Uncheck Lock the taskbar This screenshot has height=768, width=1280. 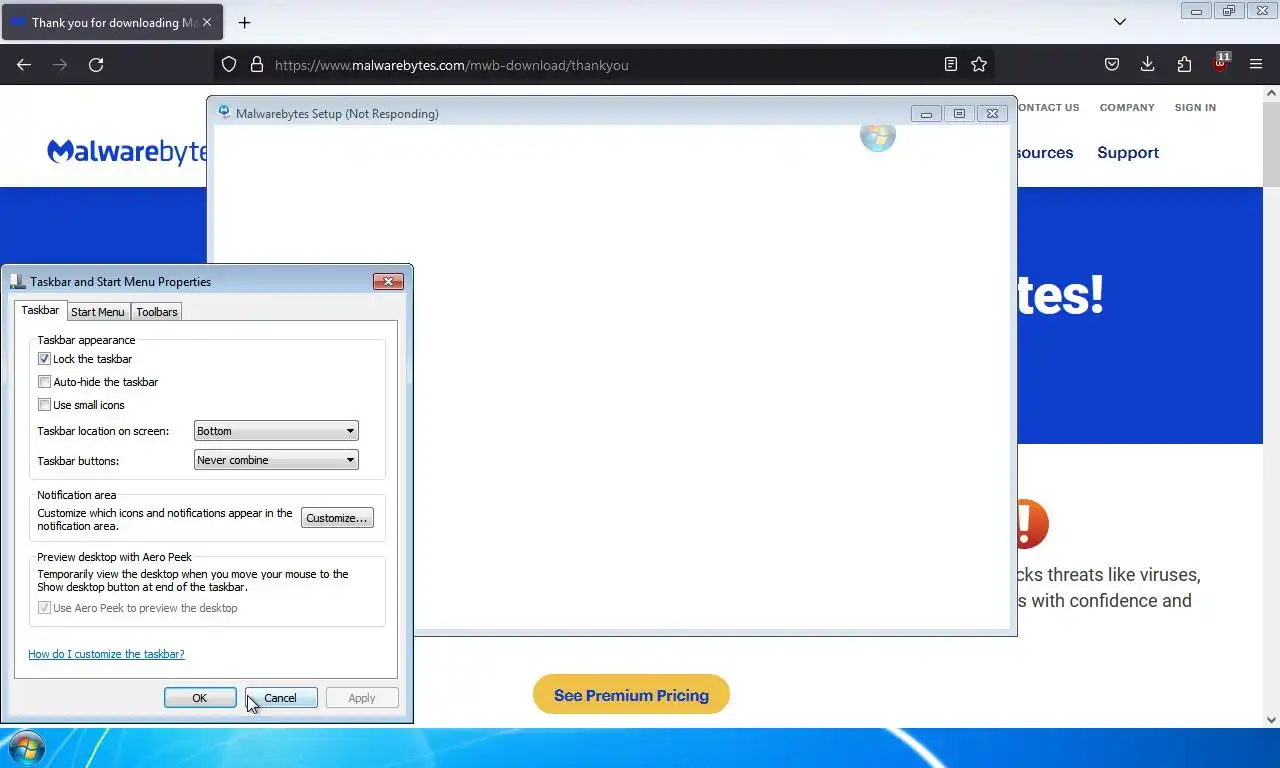tap(44, 359)
